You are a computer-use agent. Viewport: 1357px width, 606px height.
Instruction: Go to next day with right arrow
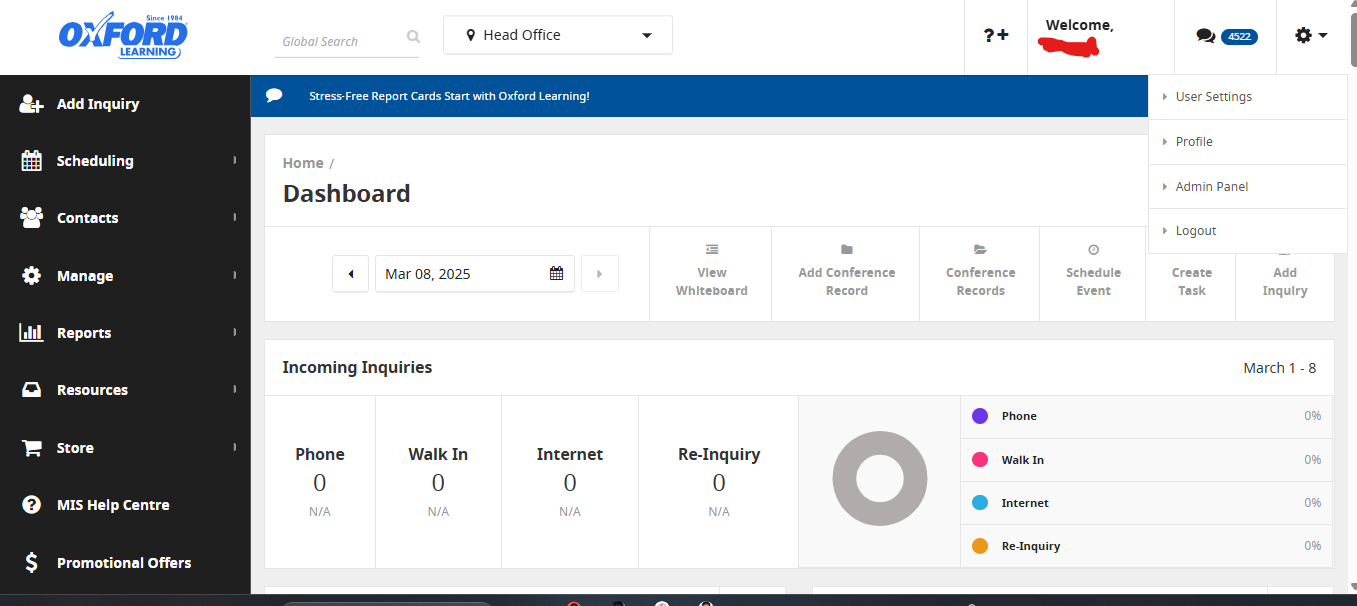click(x=600, y=274)
